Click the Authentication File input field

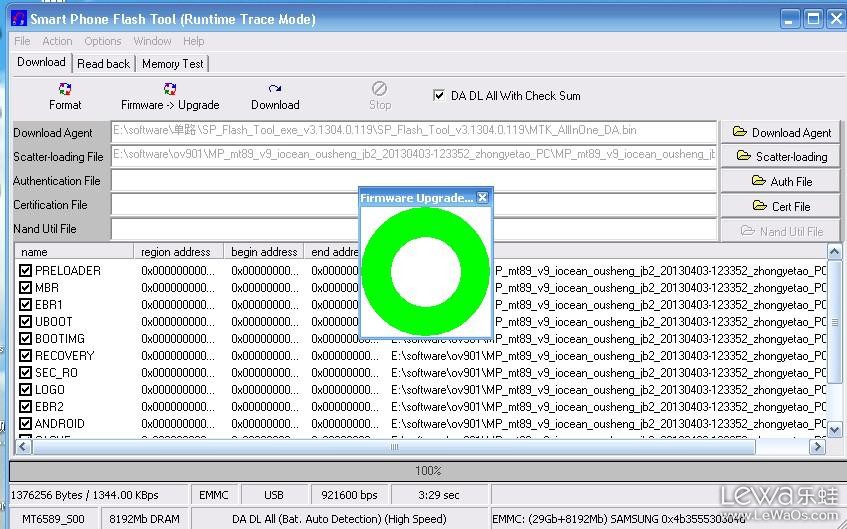235,181
